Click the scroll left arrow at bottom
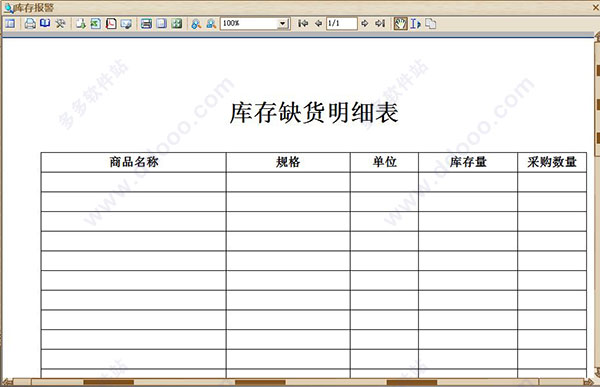The width and height of the screenshot is (600, 387). 7,382
